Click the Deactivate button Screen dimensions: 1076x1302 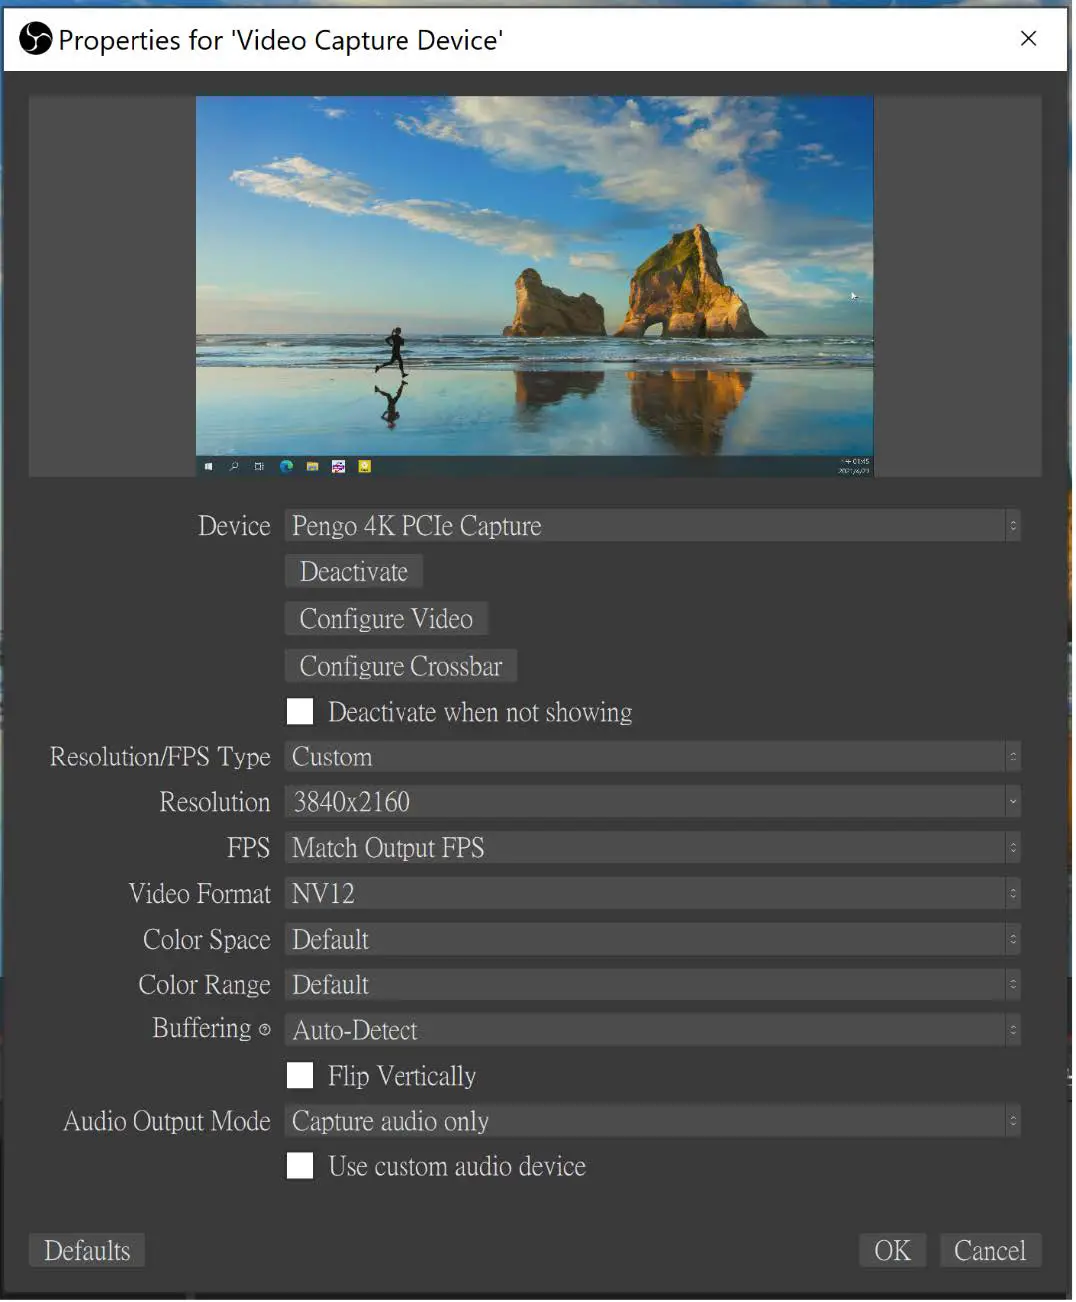(x=354, y=573)
